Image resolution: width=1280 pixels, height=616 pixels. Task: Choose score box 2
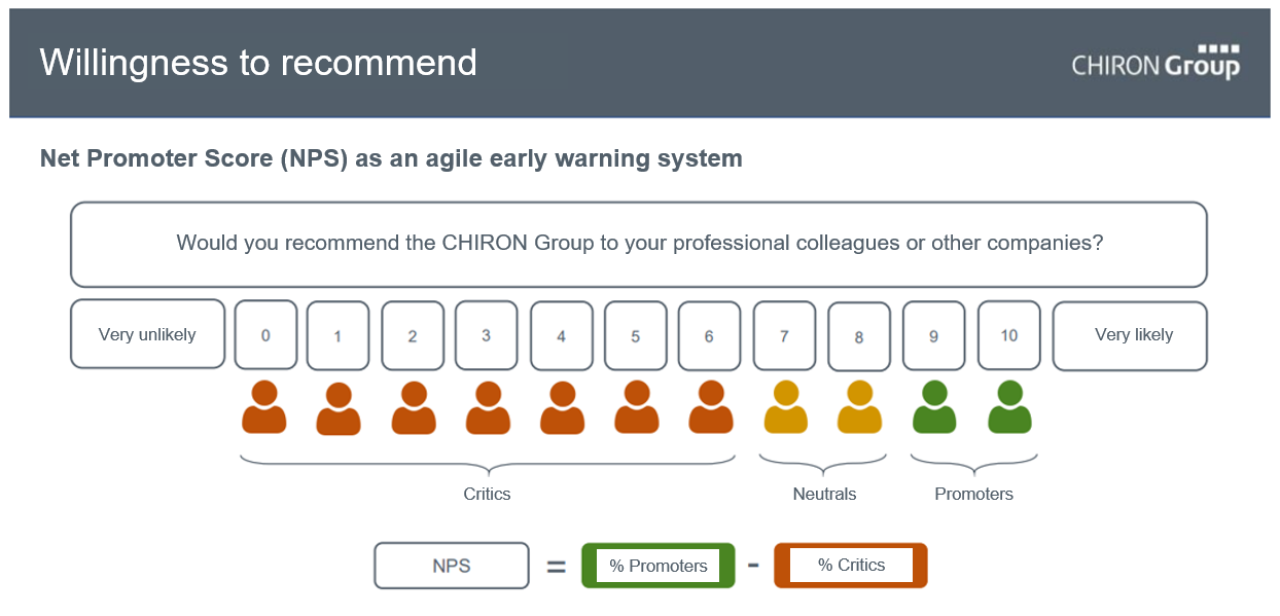[x=412, y=336]
